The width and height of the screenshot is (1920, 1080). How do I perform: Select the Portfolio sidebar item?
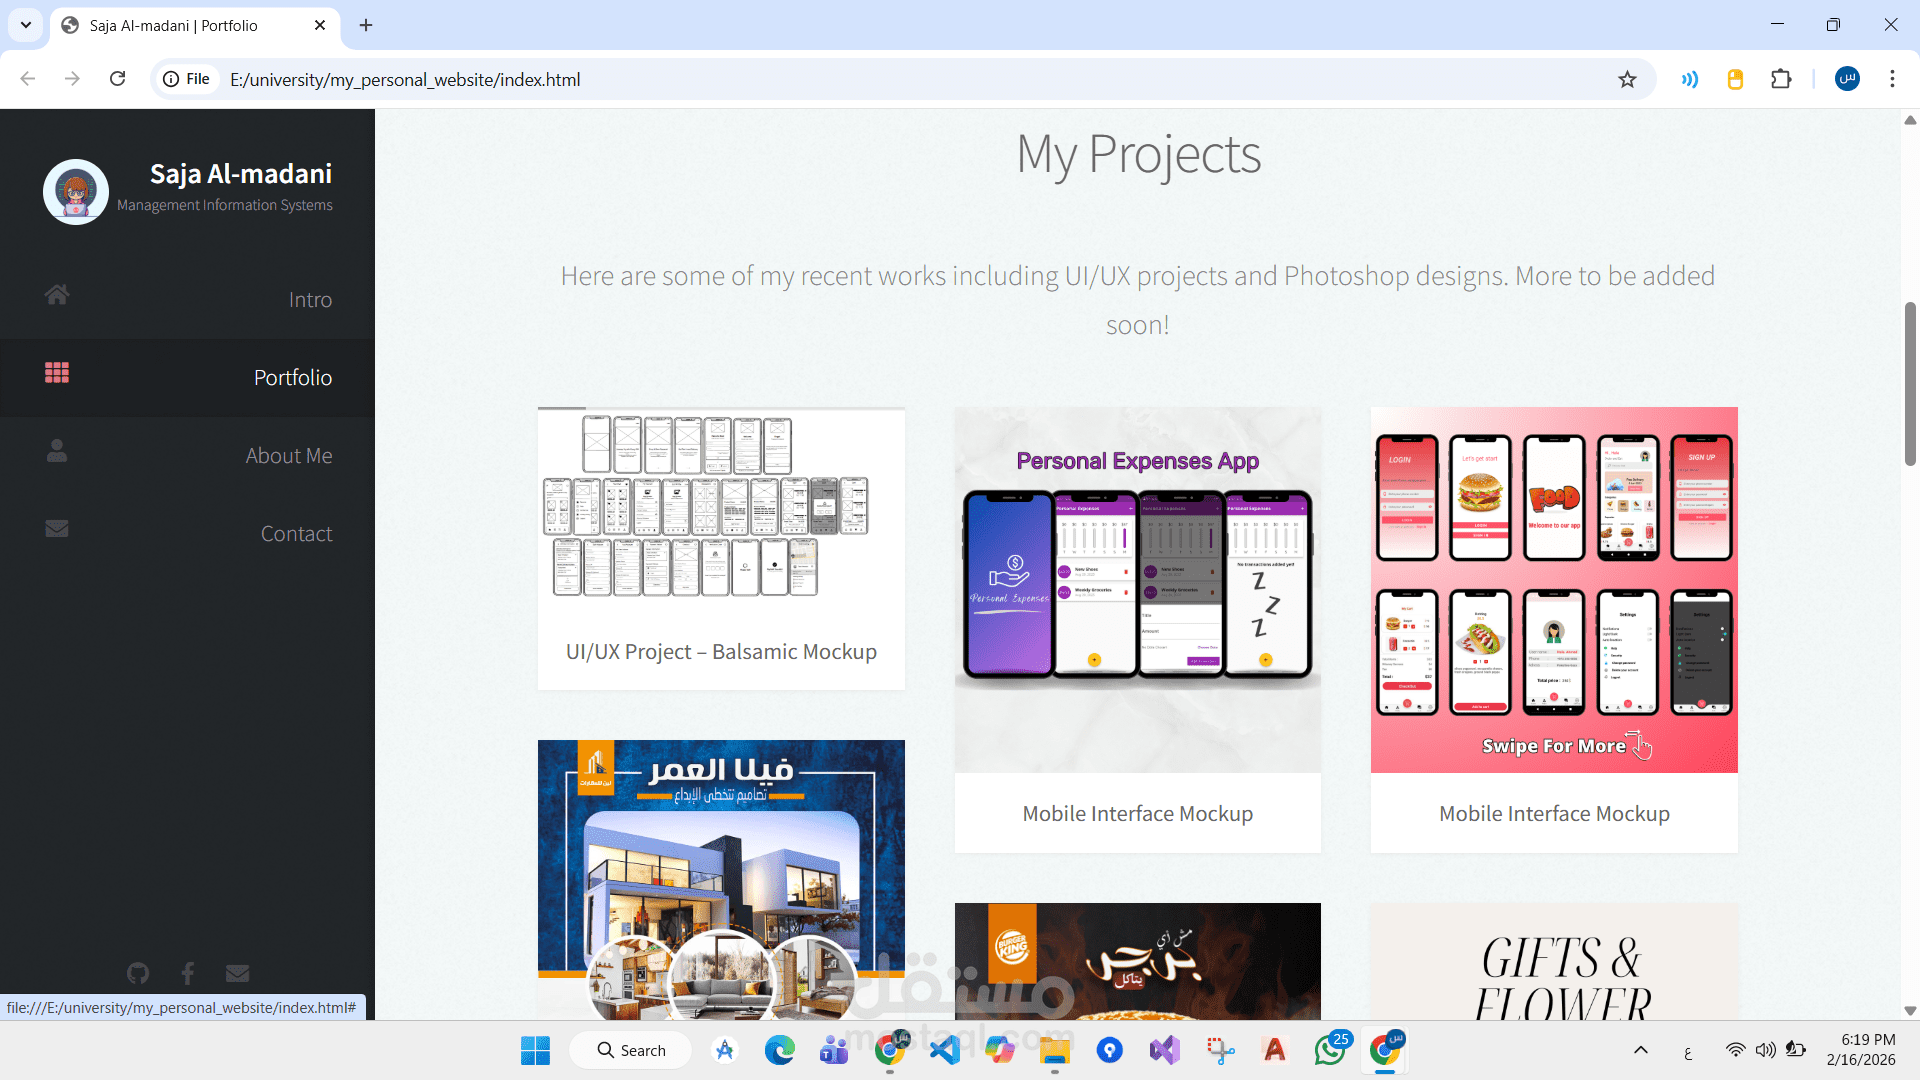pos(292,378)
